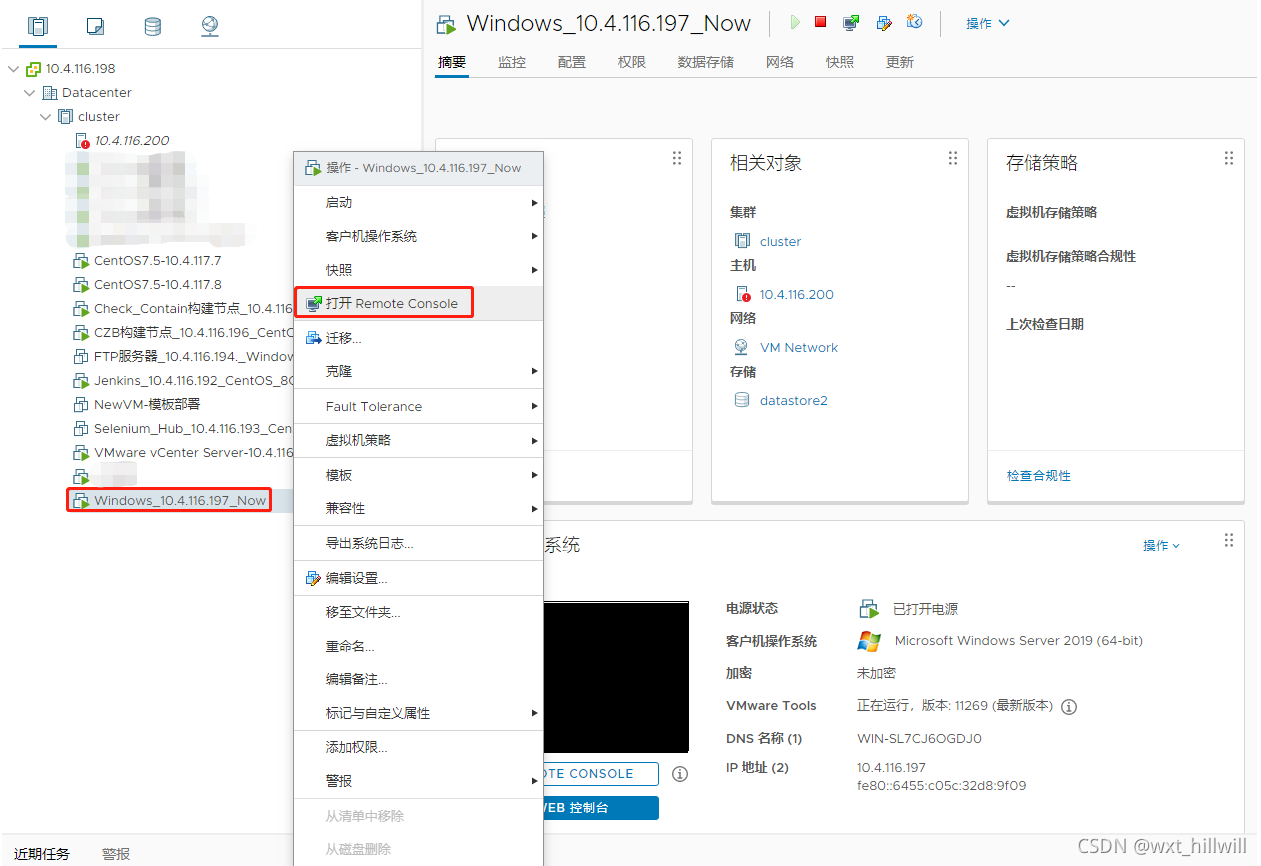Switch to the 网络 tab
Viewport: 1261px width, 866px height.
tap(780, 62)
